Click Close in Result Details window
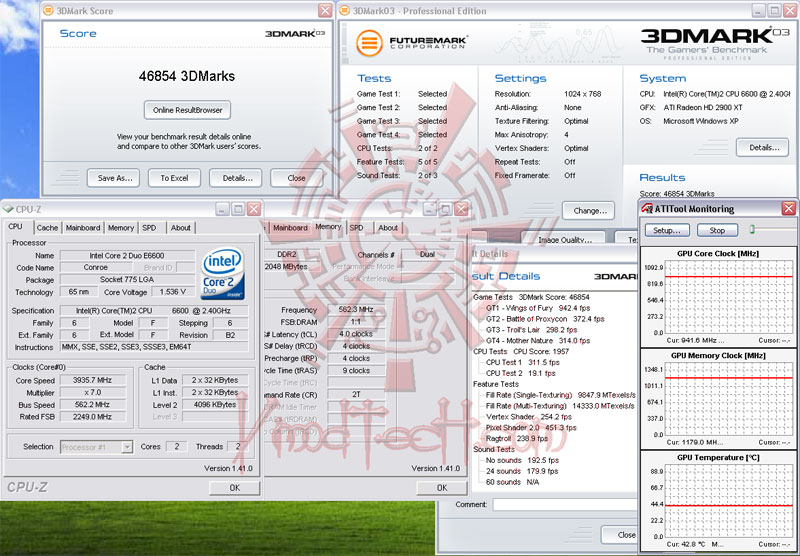This screenshot has height=556, width=800. (x=621, y=535)
